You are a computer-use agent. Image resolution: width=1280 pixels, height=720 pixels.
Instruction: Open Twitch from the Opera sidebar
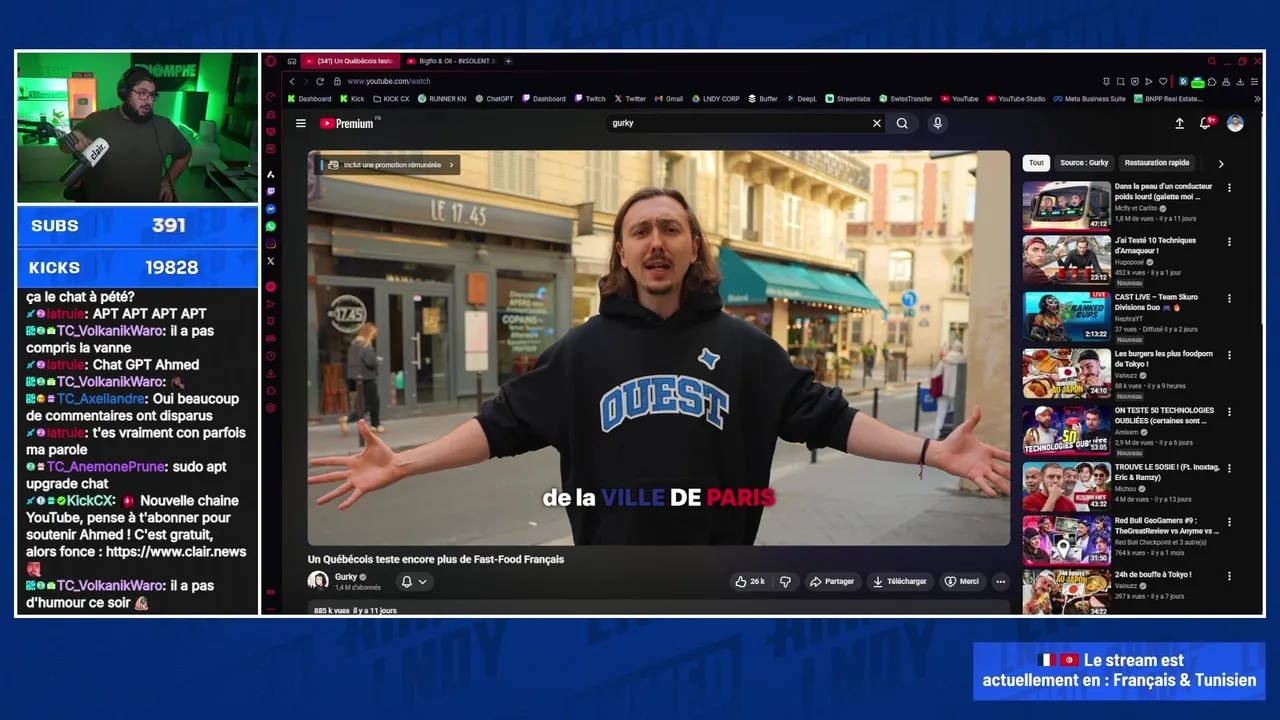click(270, 191)
